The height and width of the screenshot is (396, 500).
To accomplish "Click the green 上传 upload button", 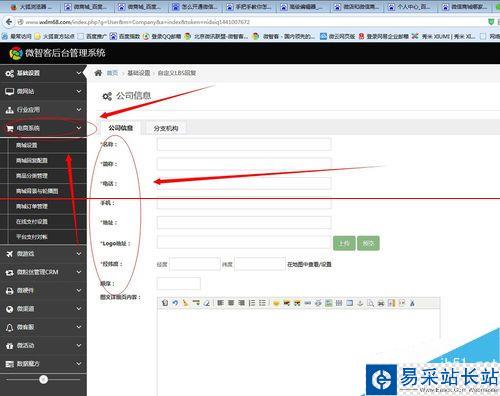I will (x=344, y=243).
